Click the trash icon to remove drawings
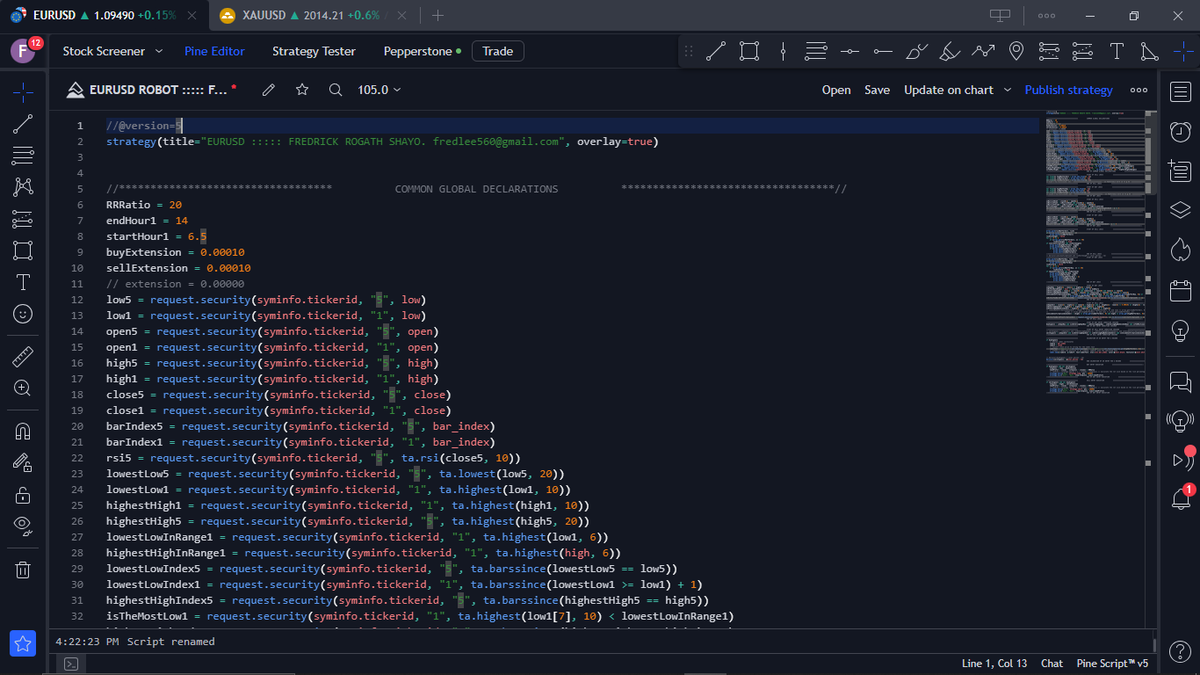The height and width of the screenshot is (675, 1200). pos(23,570)
